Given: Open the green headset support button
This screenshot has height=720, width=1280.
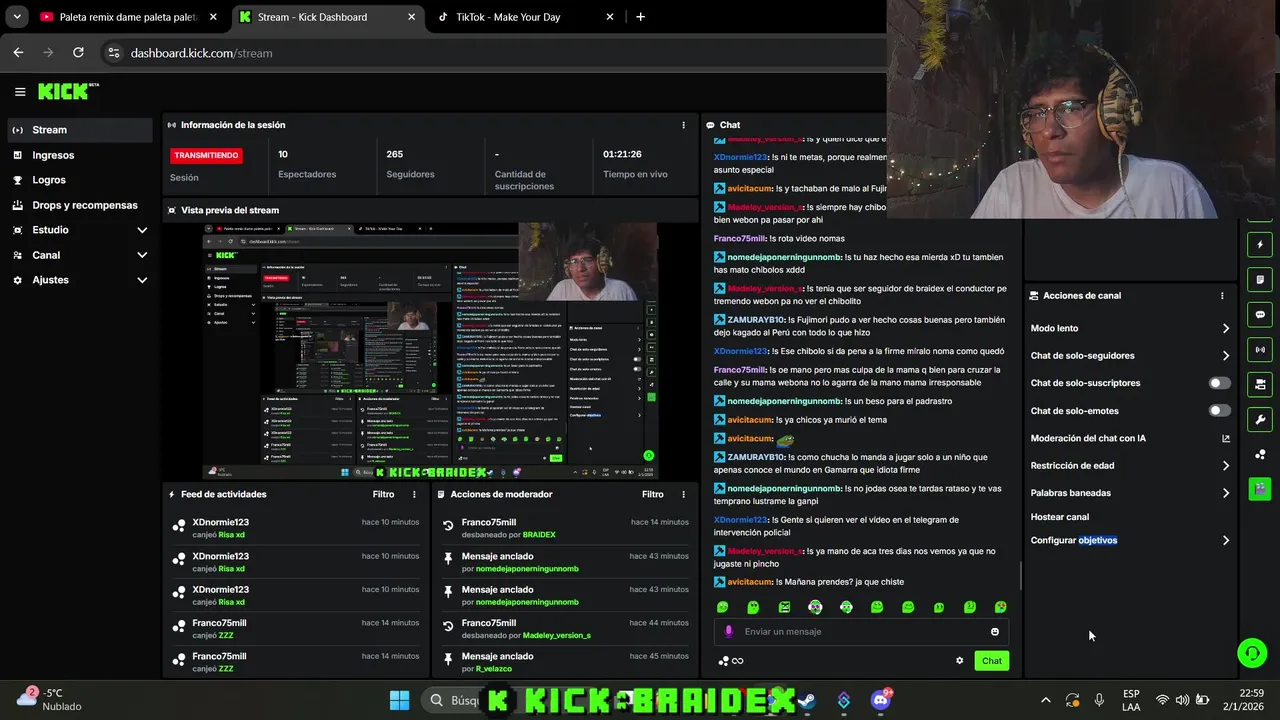Looking at the screenshot, I should click(x=1251, y=653).
